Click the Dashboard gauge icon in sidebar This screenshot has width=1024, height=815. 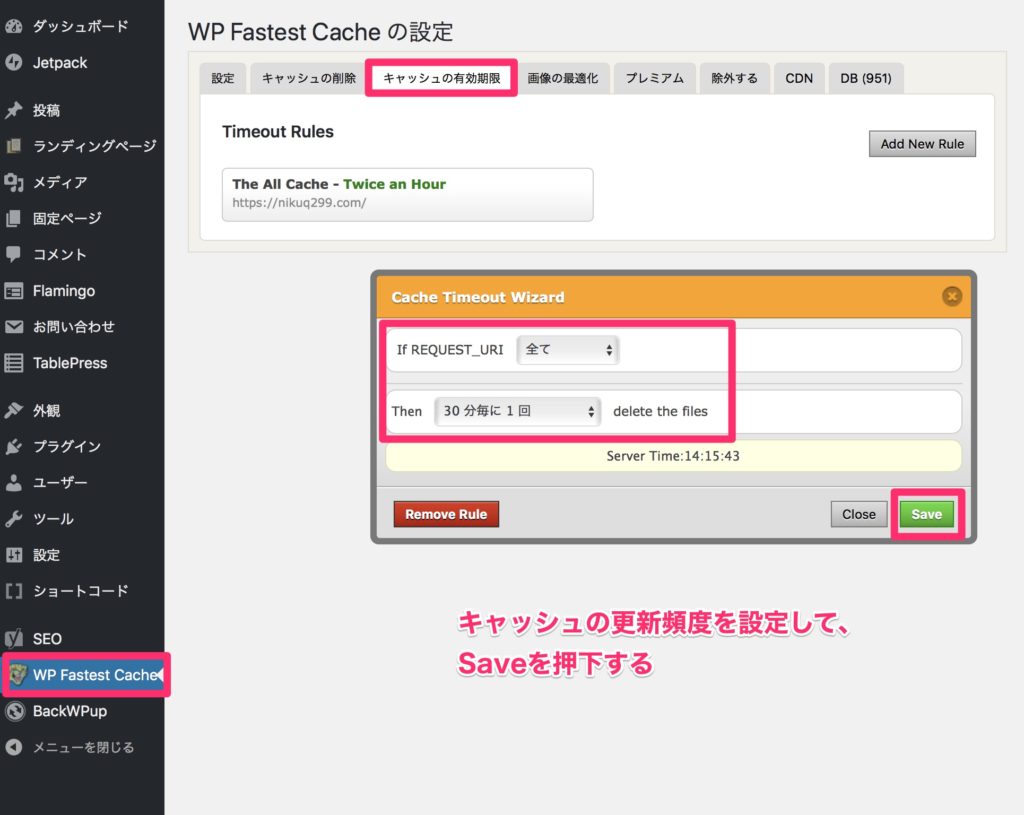[14, 26]
